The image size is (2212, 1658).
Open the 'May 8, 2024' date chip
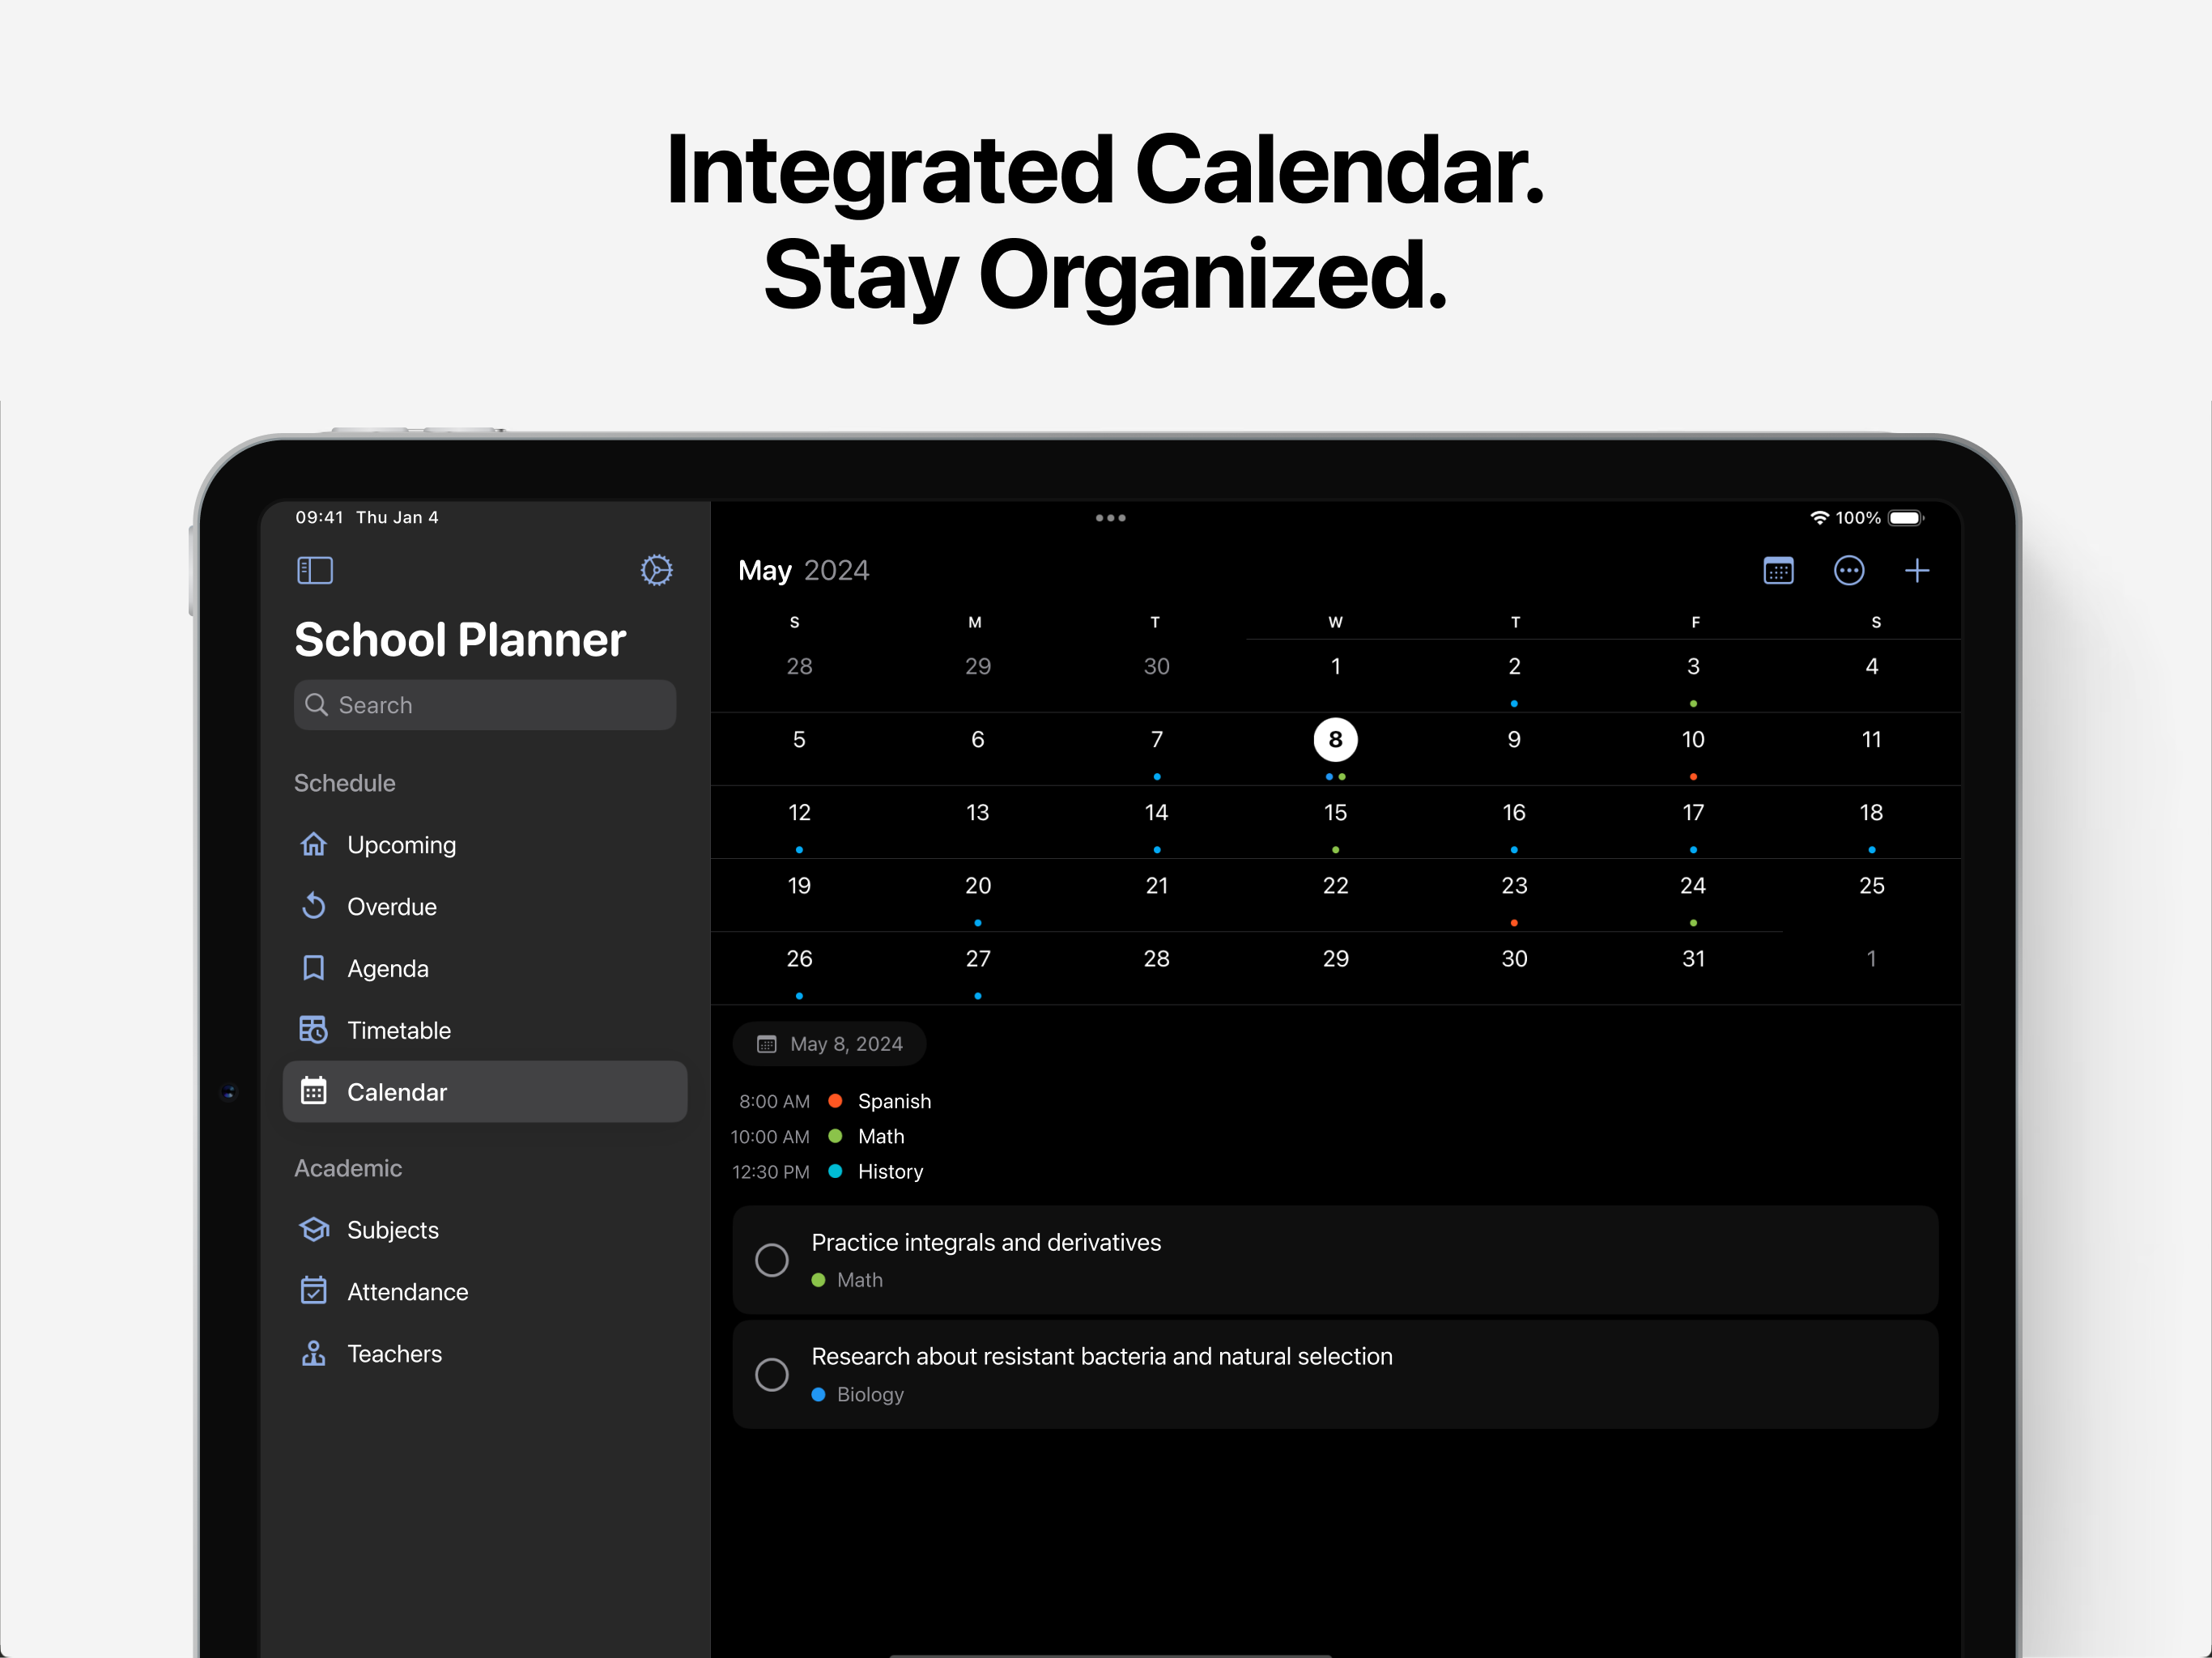coord(830,1043)
